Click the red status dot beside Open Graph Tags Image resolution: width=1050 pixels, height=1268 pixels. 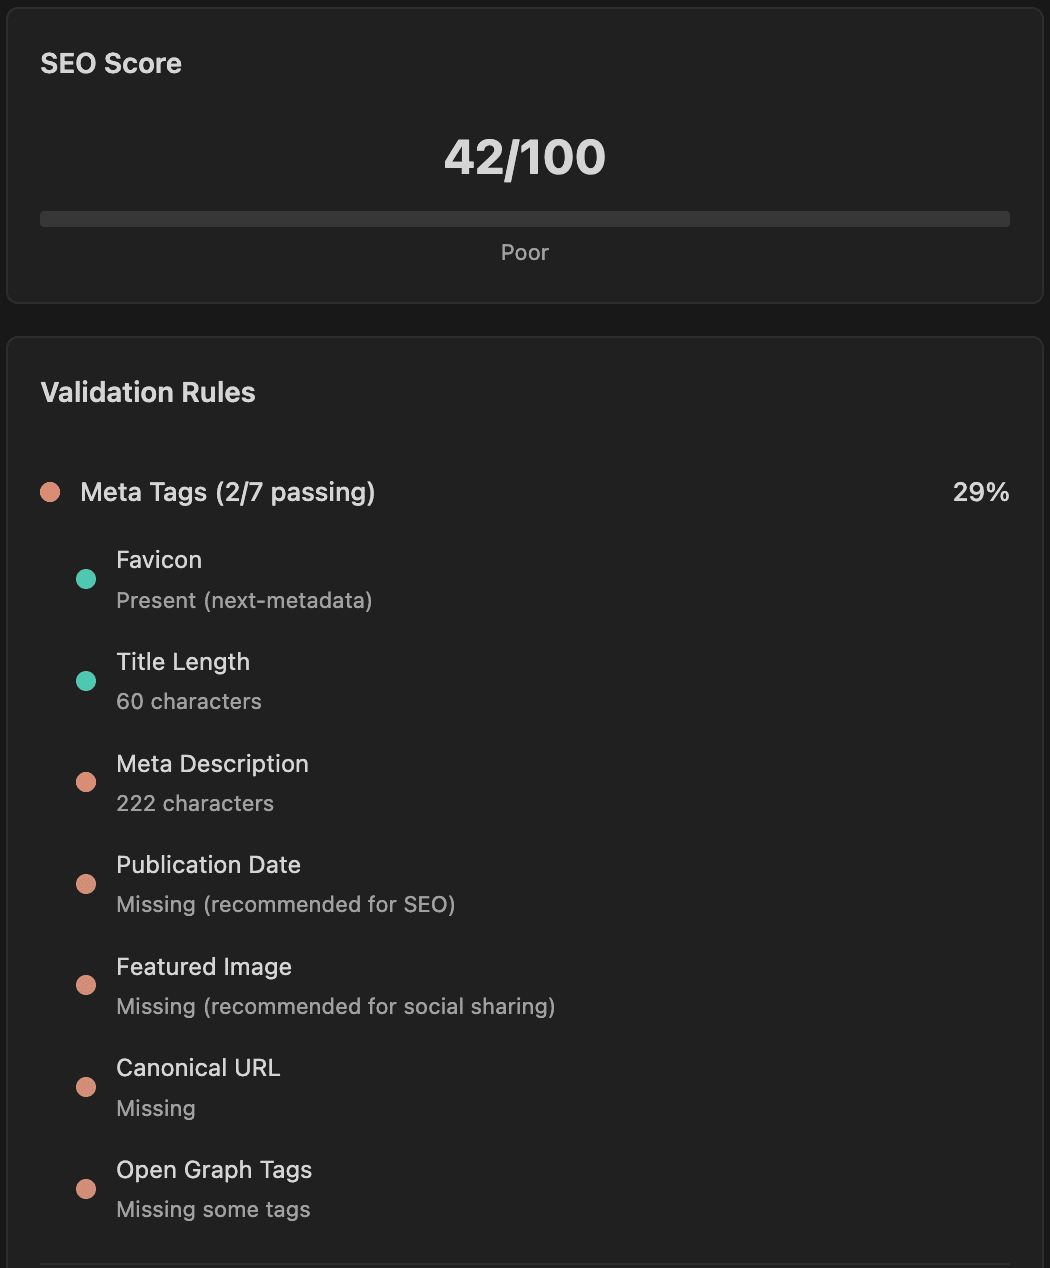pos(86,1189)
